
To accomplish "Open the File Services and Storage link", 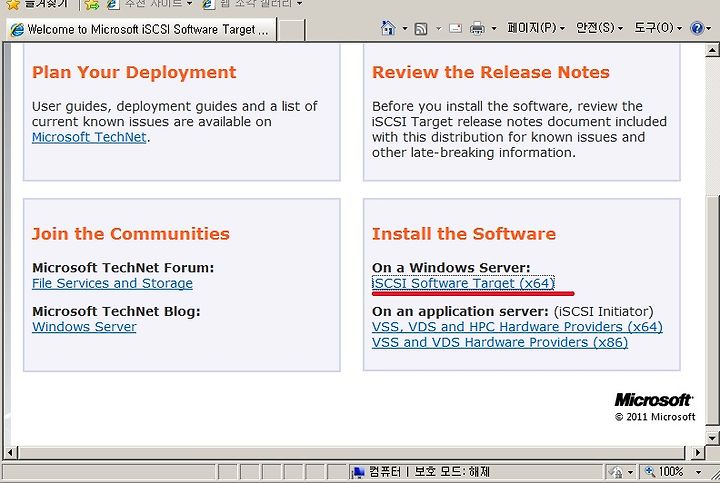I will click(112, 283).
